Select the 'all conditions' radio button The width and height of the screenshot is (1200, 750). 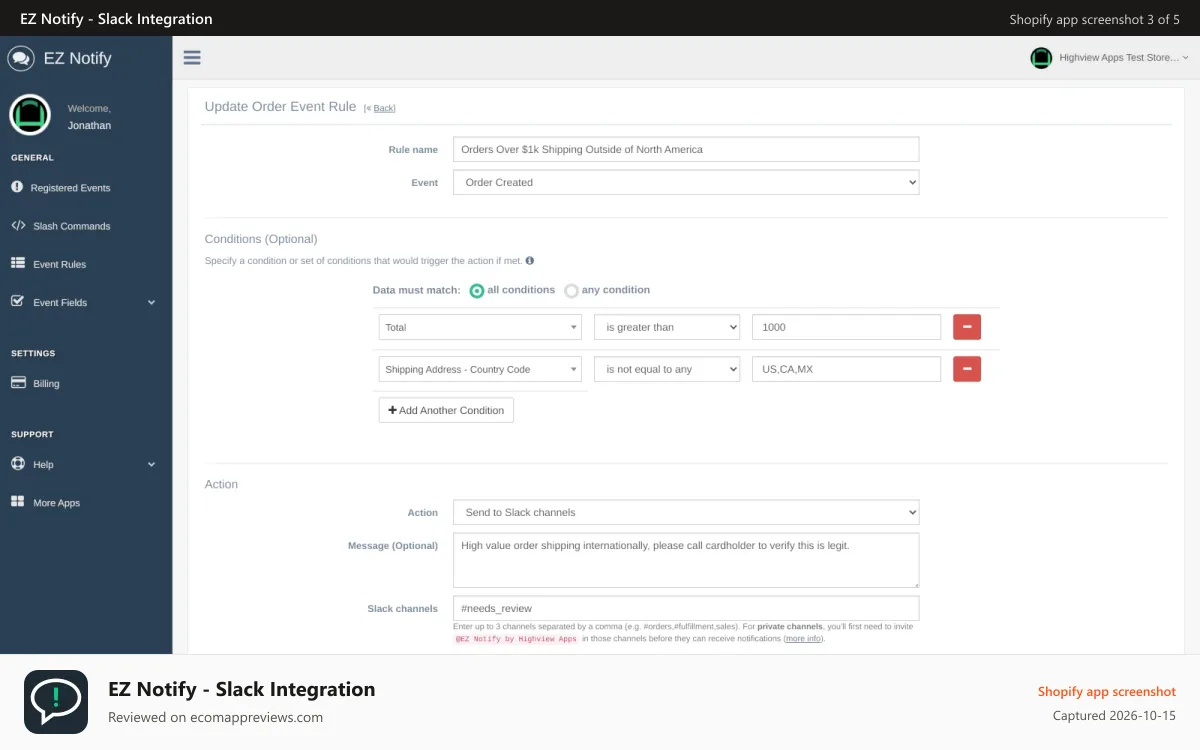(477, 291)
